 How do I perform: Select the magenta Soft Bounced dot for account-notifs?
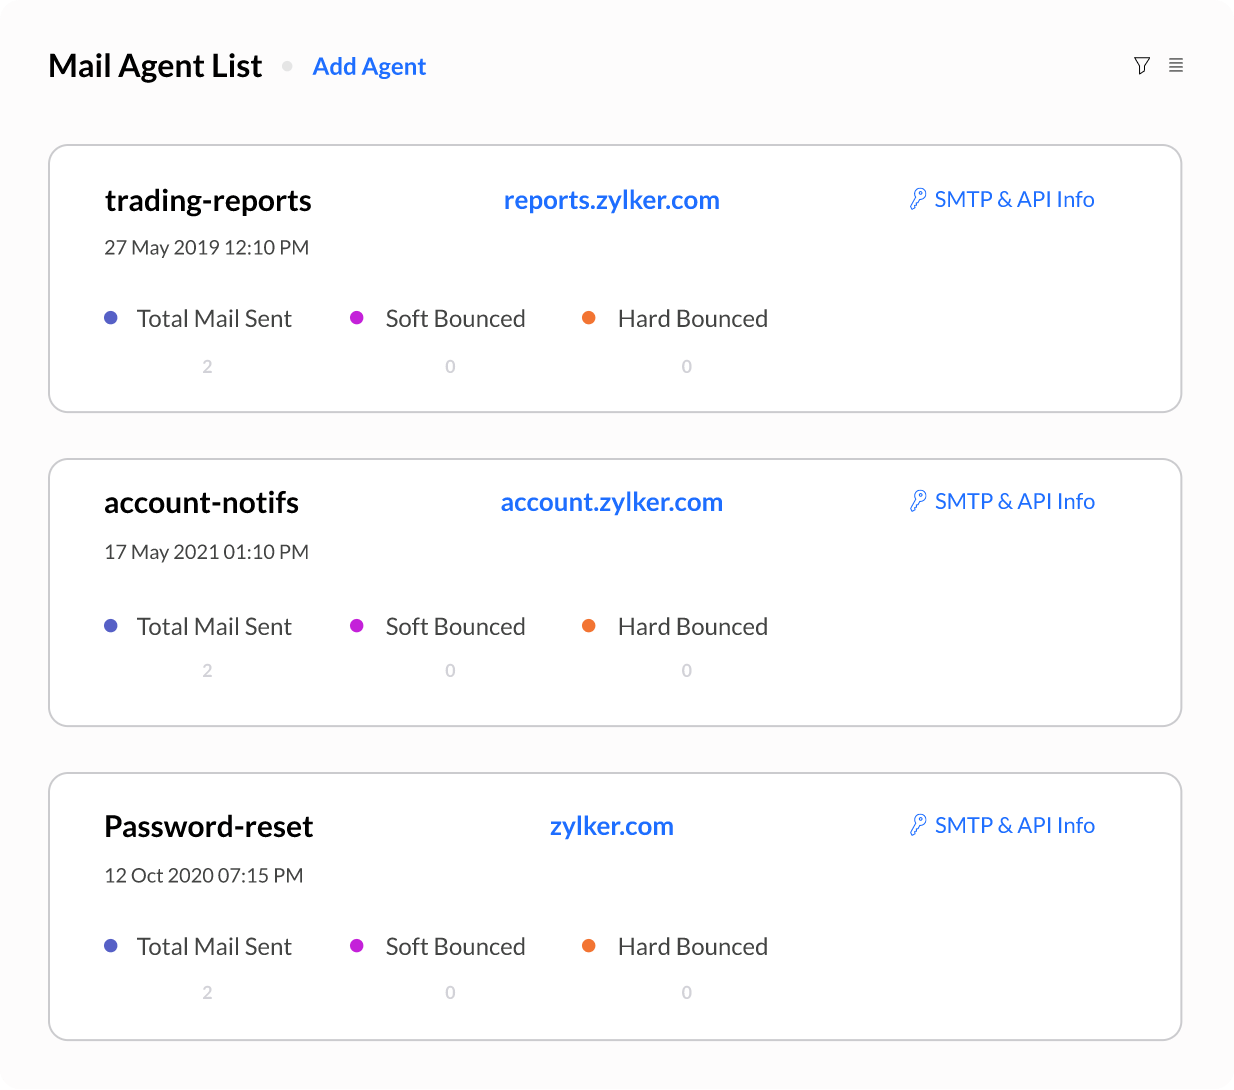pos(357,626)
